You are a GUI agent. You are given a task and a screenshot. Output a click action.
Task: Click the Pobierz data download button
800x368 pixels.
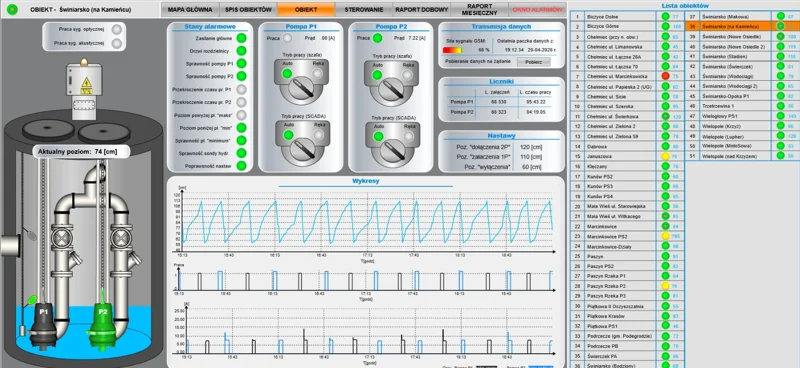click(x=534, y=62)
